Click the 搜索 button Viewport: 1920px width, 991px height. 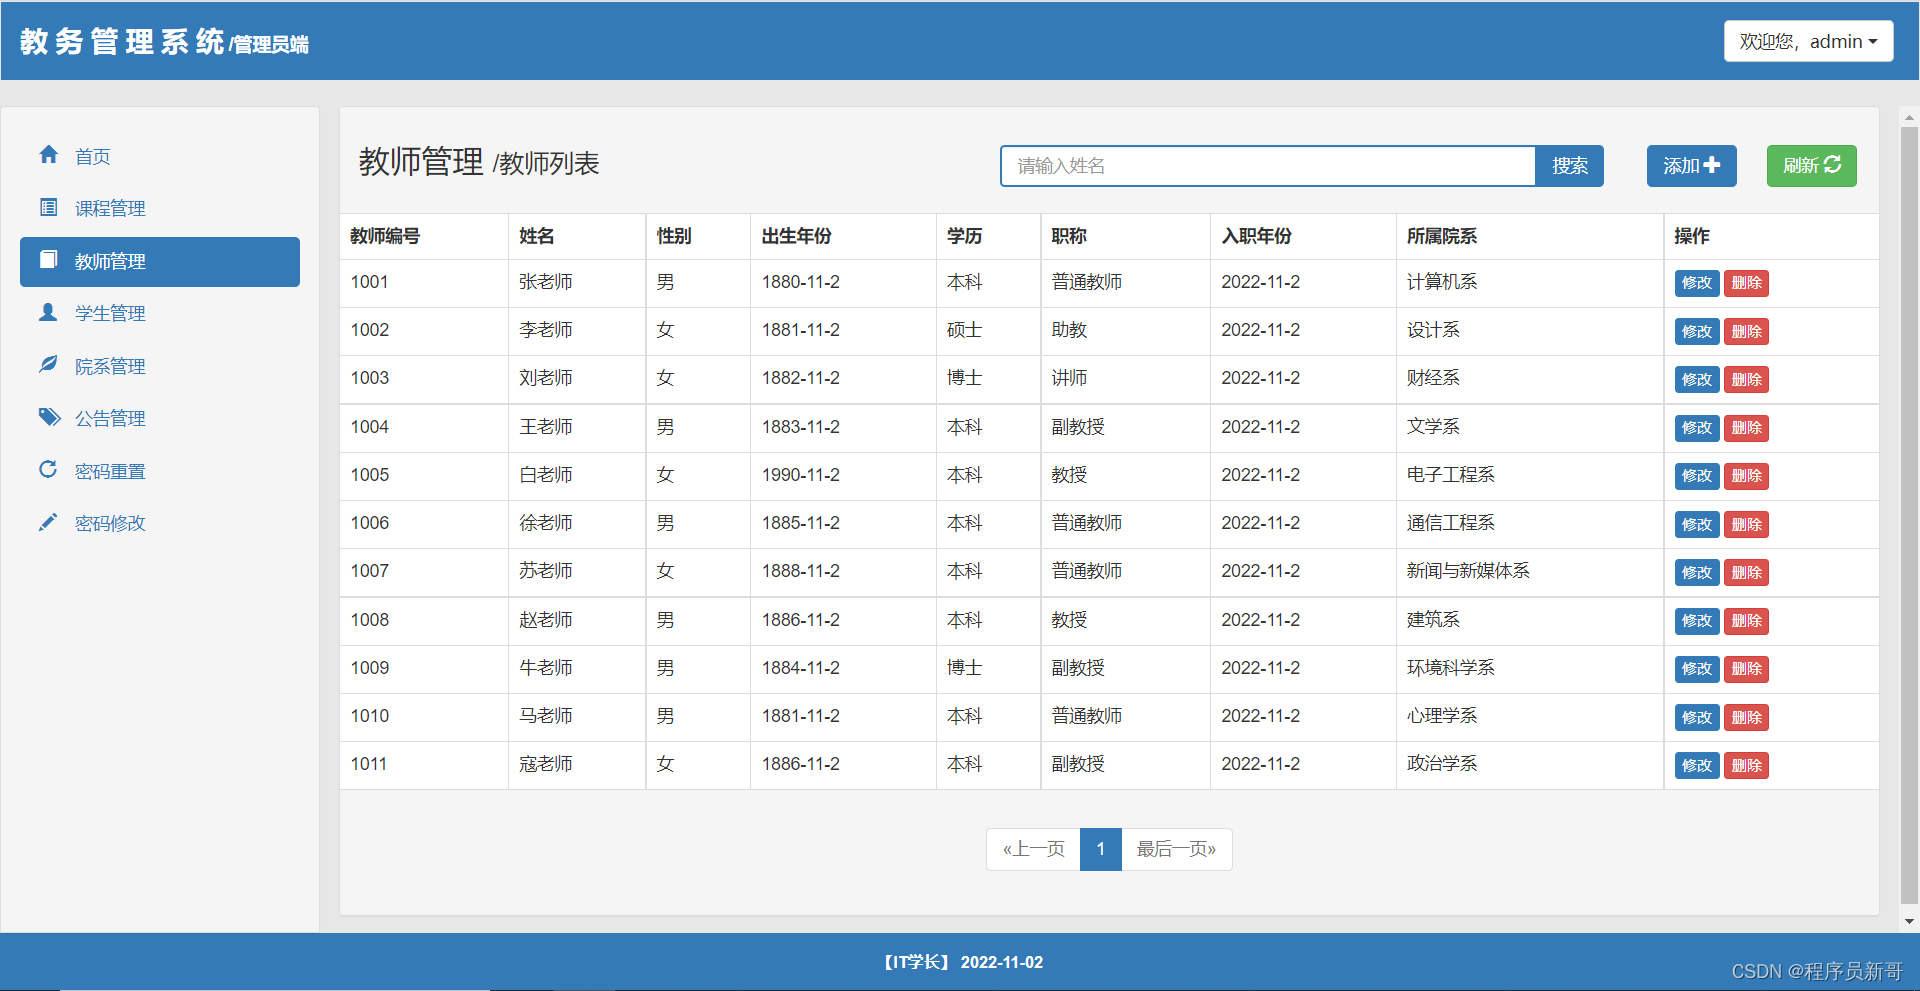coord(1569,166)
